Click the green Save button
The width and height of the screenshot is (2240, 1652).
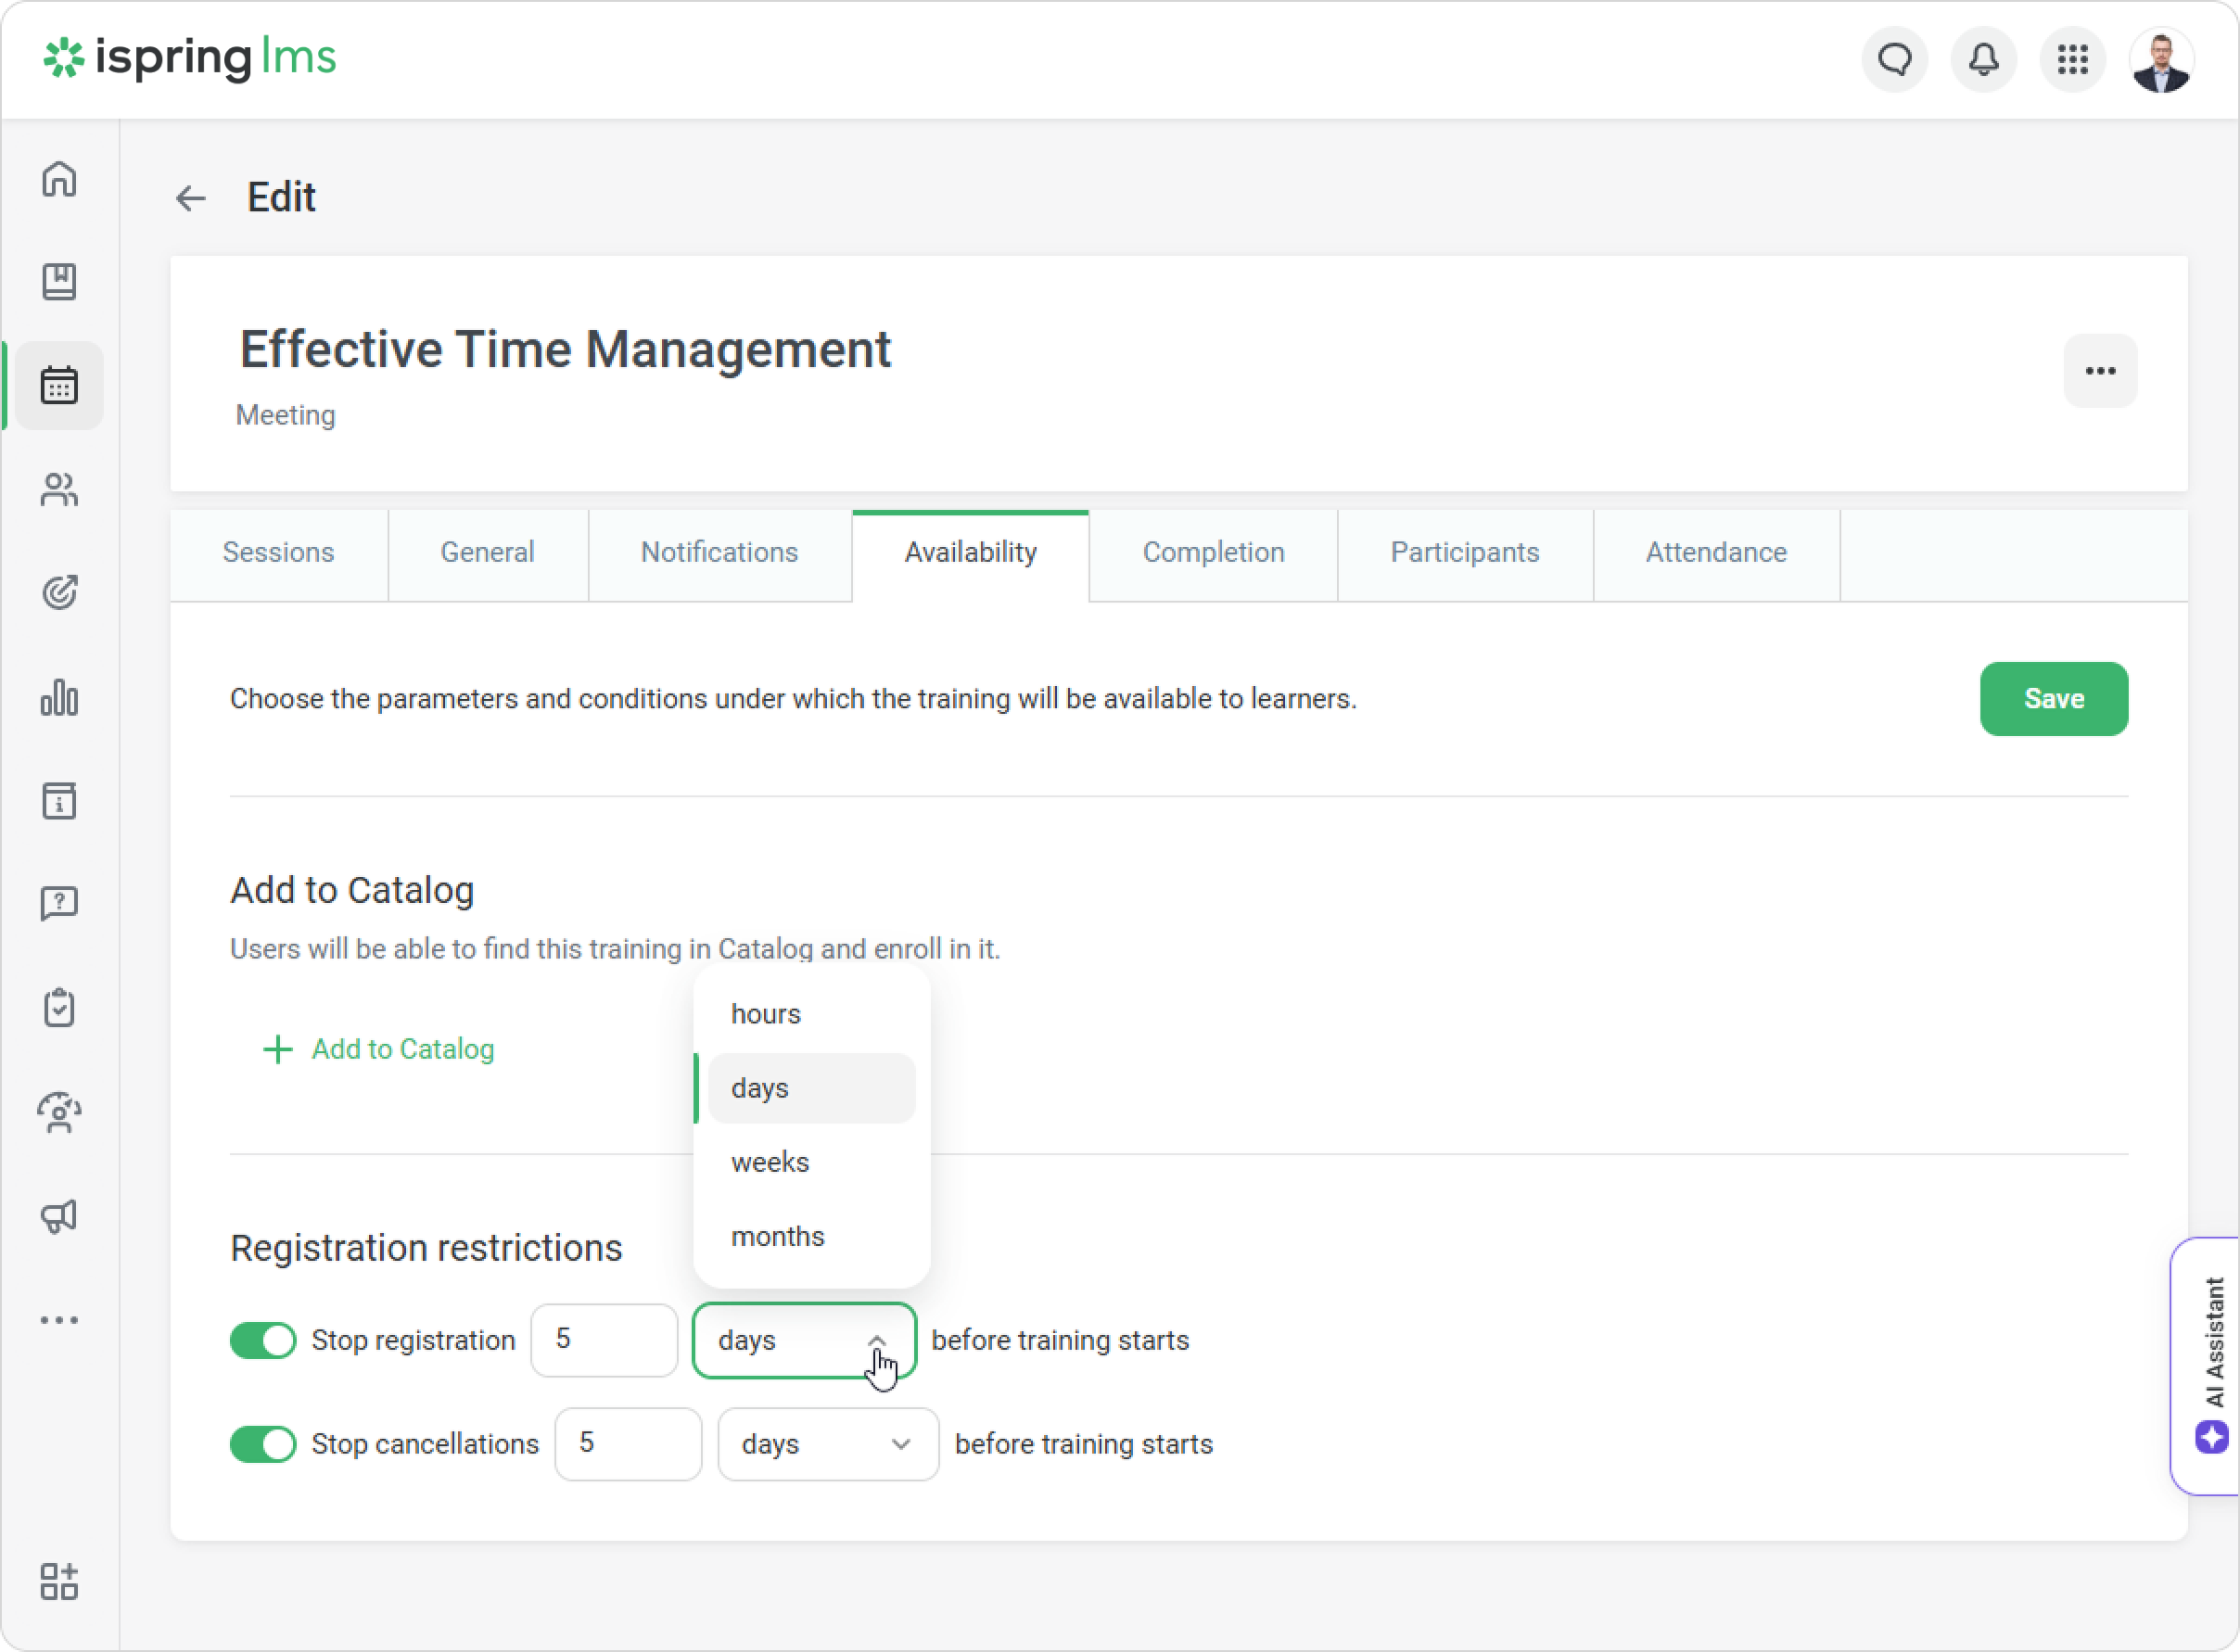[x=2053, y=699]
